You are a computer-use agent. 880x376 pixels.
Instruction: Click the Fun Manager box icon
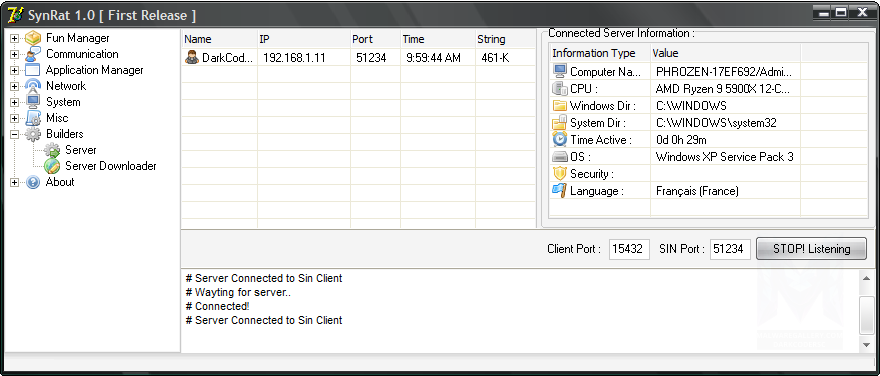(x=33, y=38)
